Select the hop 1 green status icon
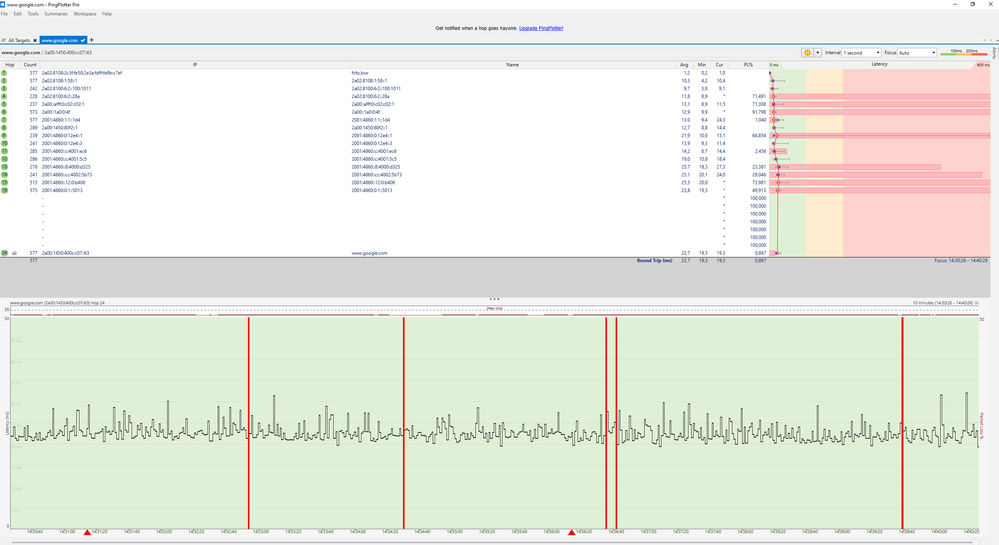999x545 pixels. pos(4,73)
